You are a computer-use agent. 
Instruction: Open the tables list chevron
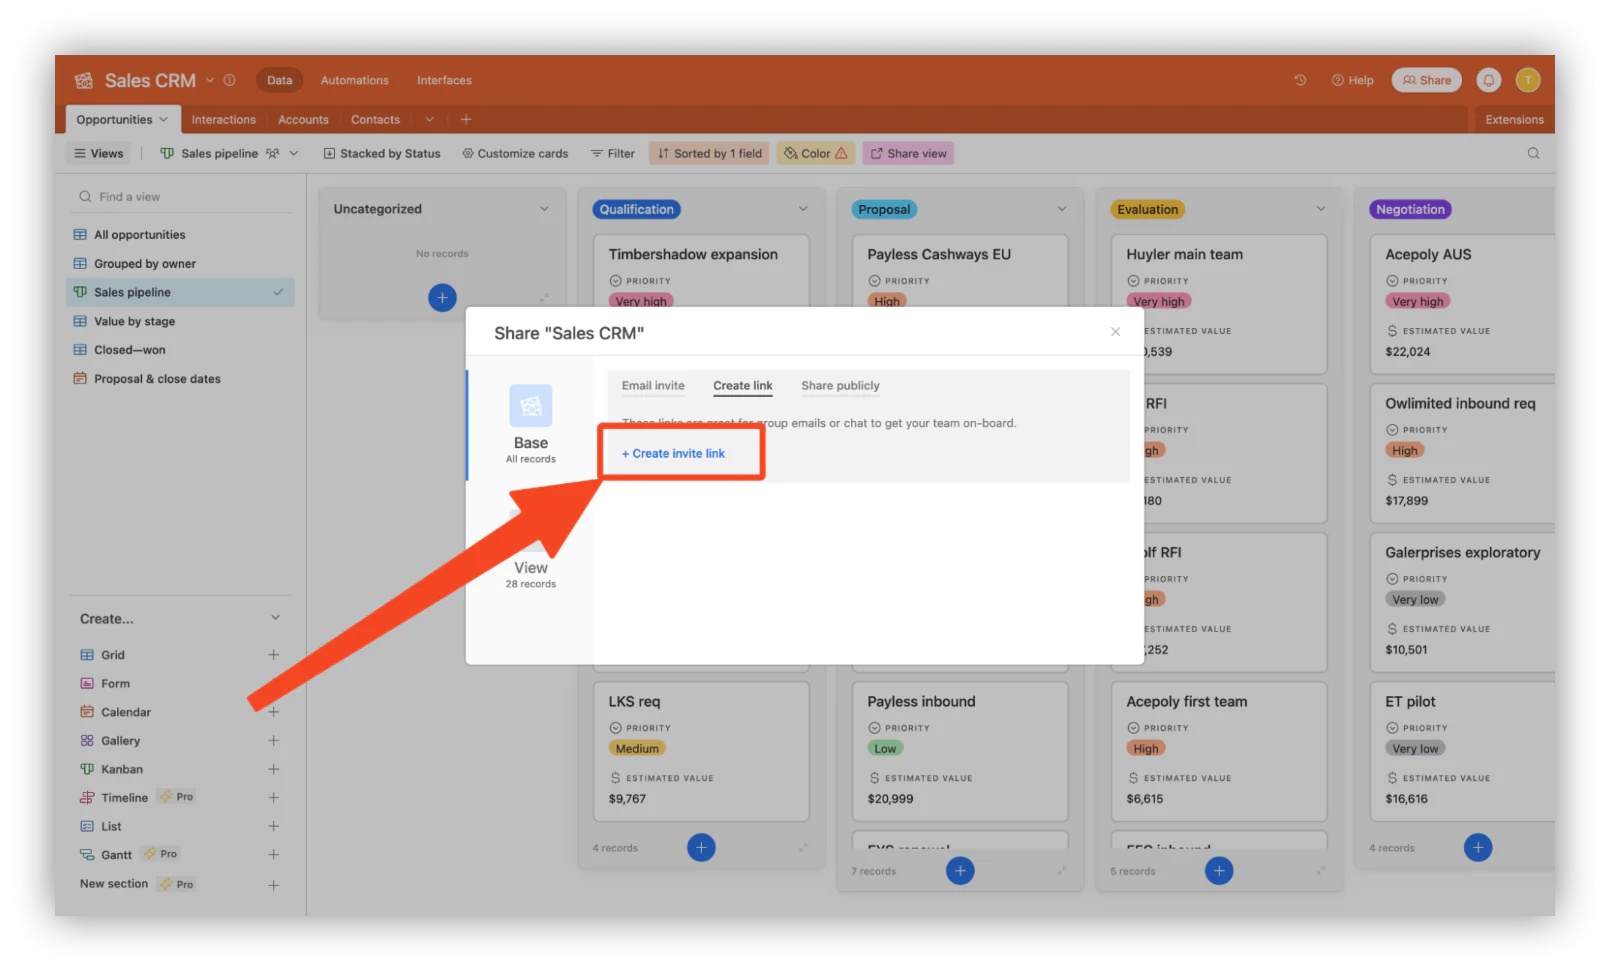[429, 119]
